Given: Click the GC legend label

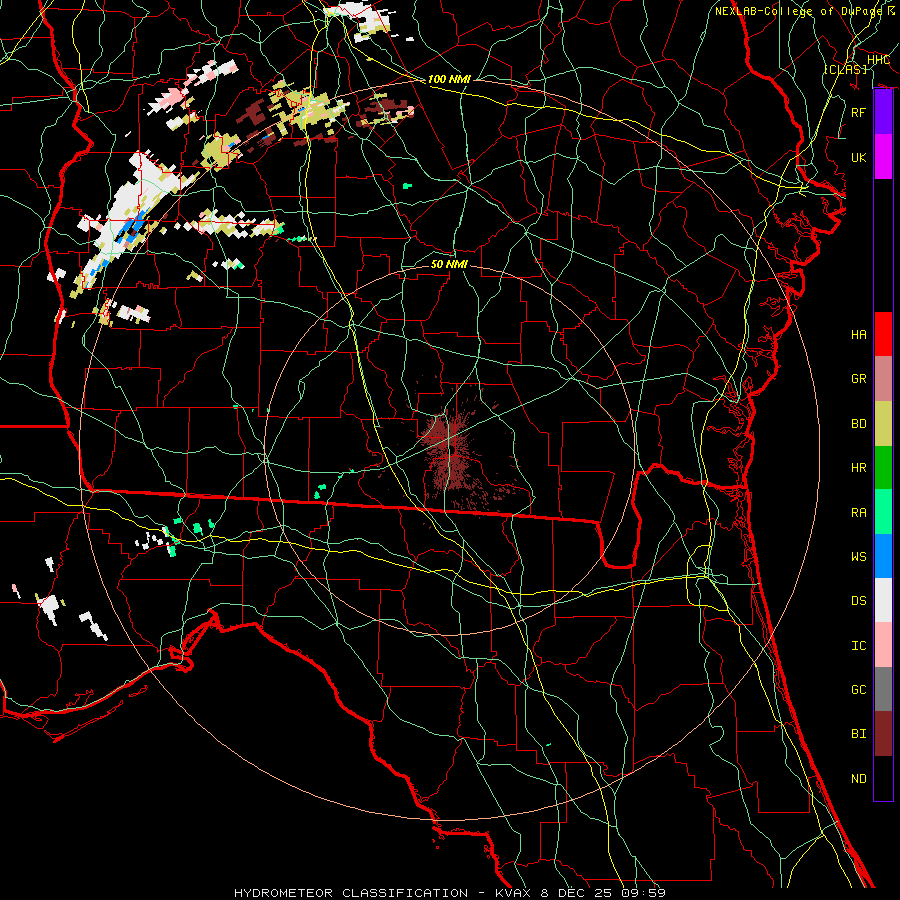Looking at the screenshot, I should [x=859, y=690].
